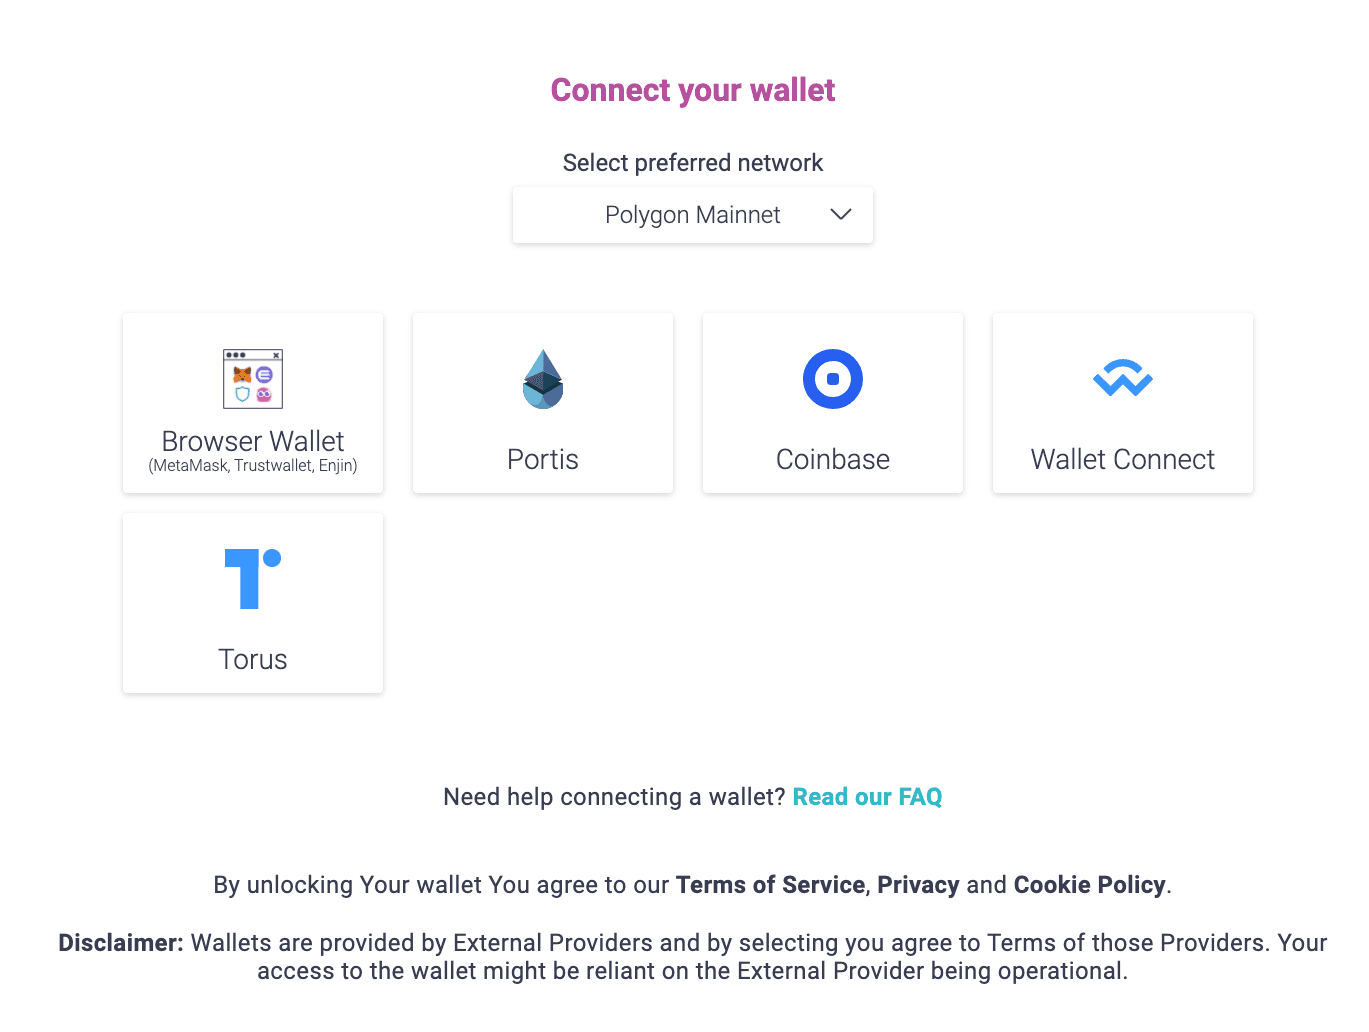Click the Connect your wallet heading
The width and height of the screenshot is (1369, 1032).
pyautogui.click(x=693, y=91)
